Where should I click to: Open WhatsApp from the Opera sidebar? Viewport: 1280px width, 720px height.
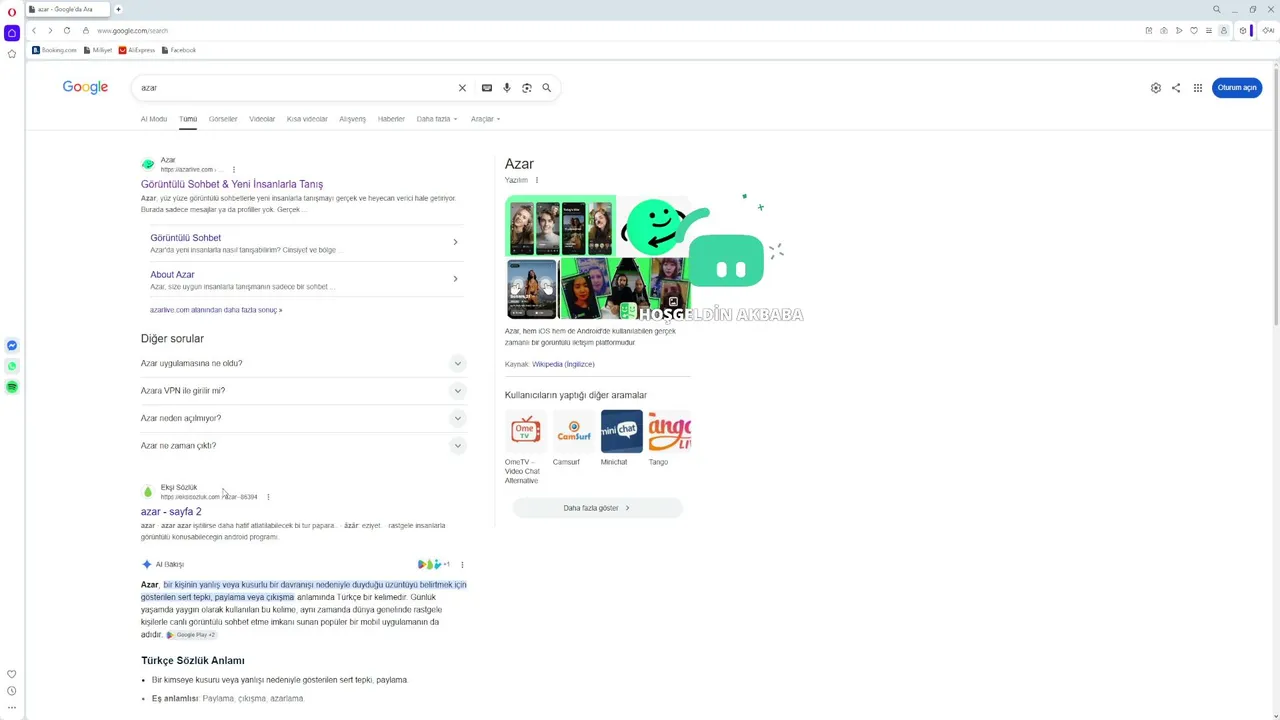12,366
